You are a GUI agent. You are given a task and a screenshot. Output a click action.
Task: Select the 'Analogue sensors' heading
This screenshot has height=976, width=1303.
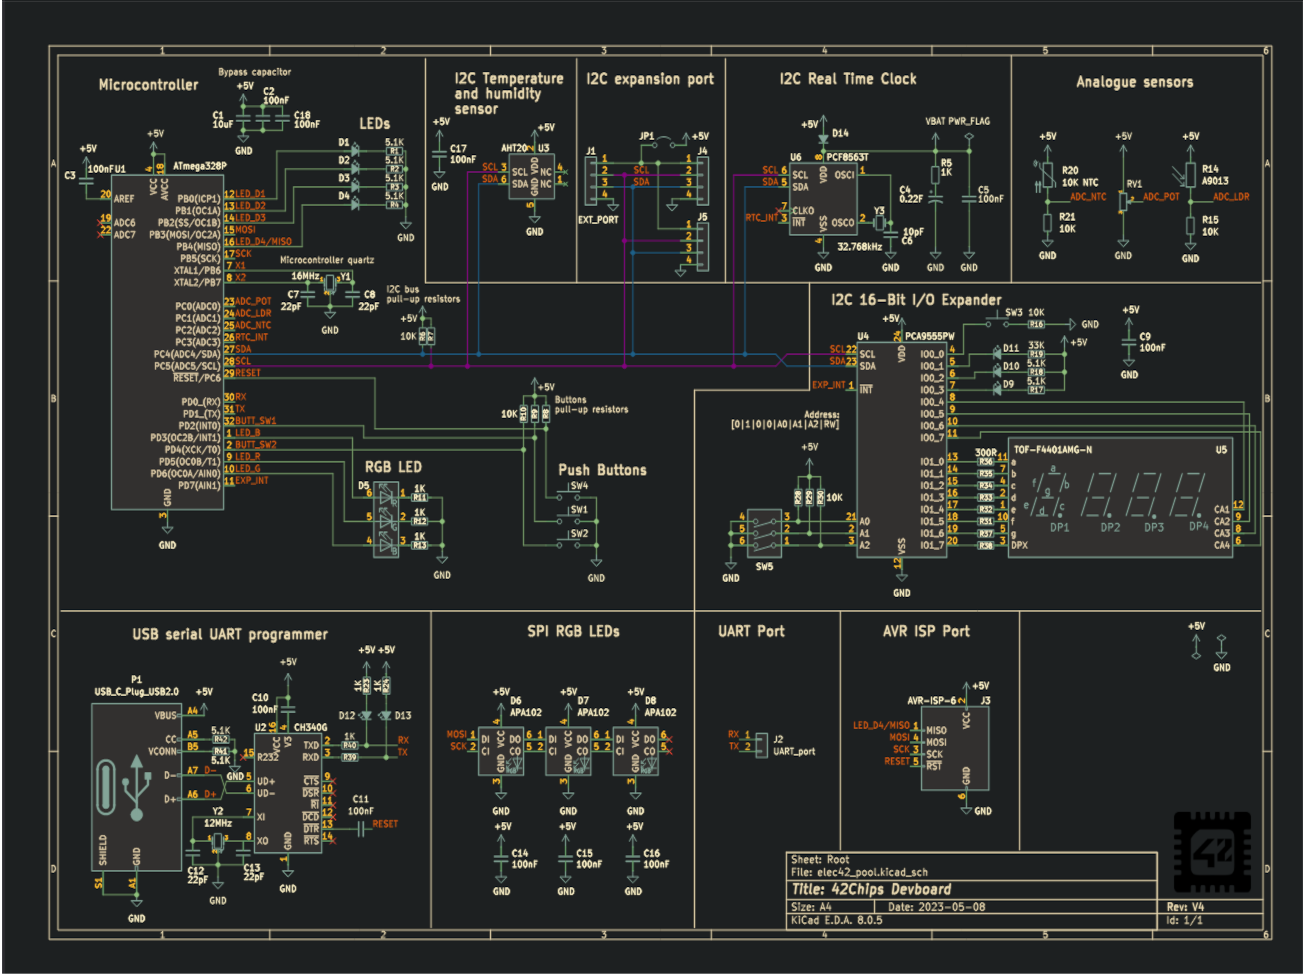(1134, 83)
